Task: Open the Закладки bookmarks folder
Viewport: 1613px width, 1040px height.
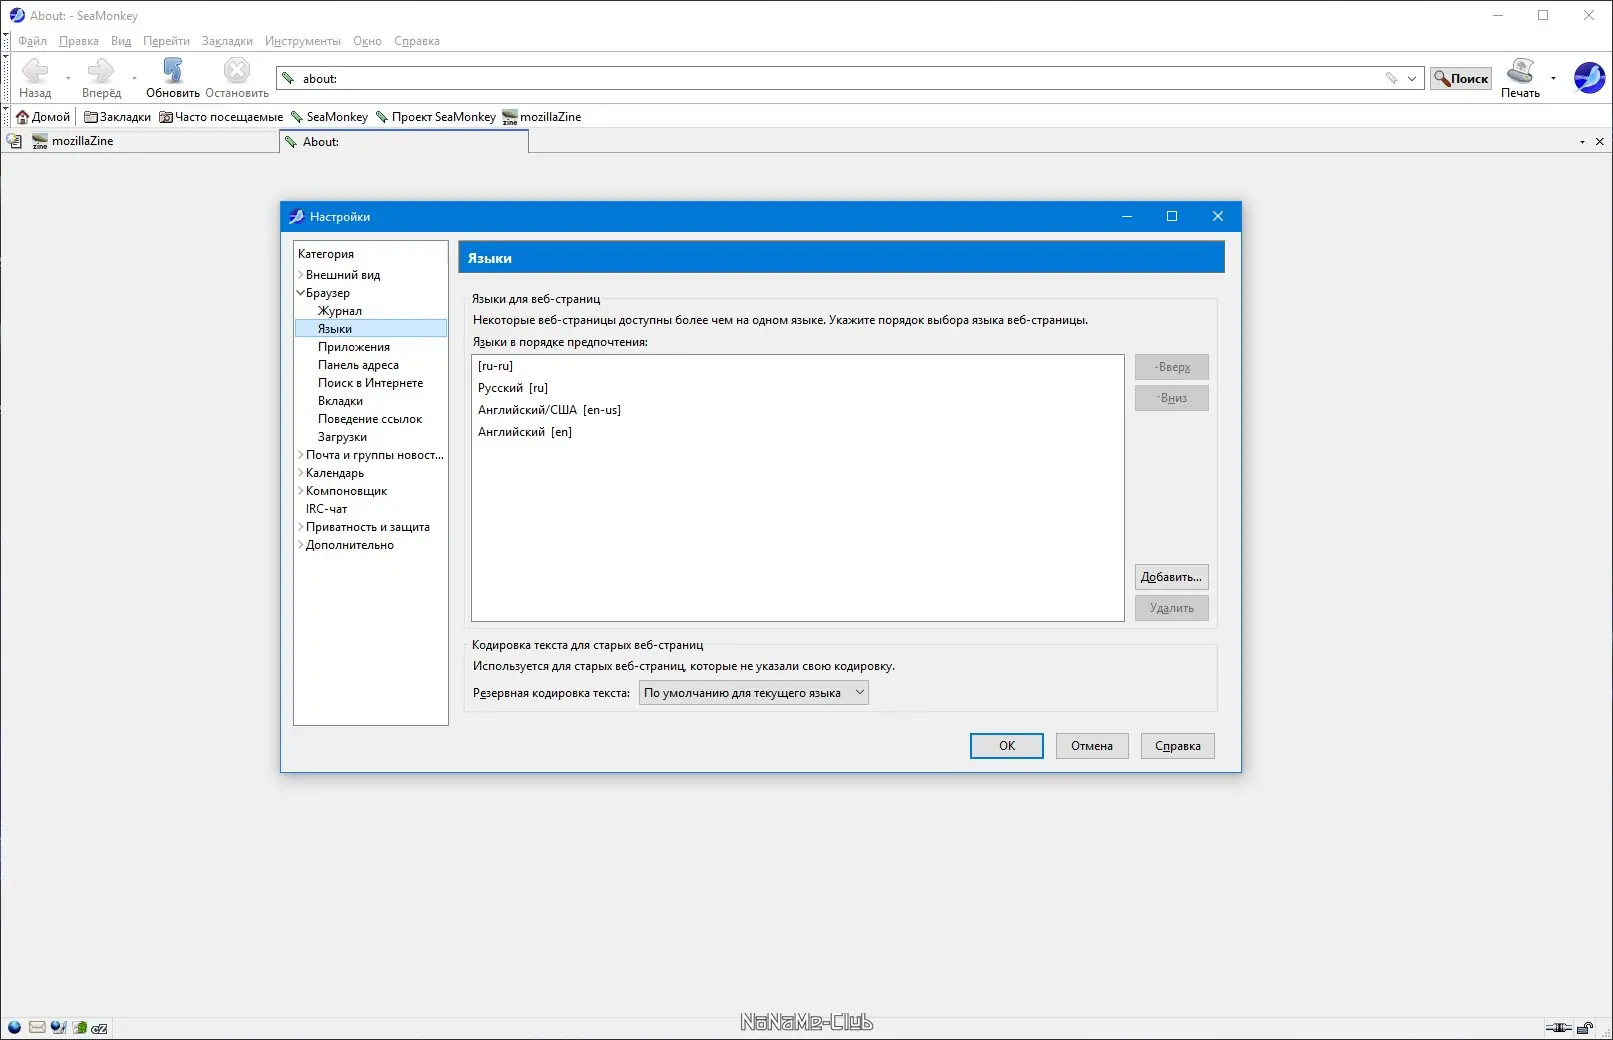Action: pyautogui.click(x=117, y=117)
